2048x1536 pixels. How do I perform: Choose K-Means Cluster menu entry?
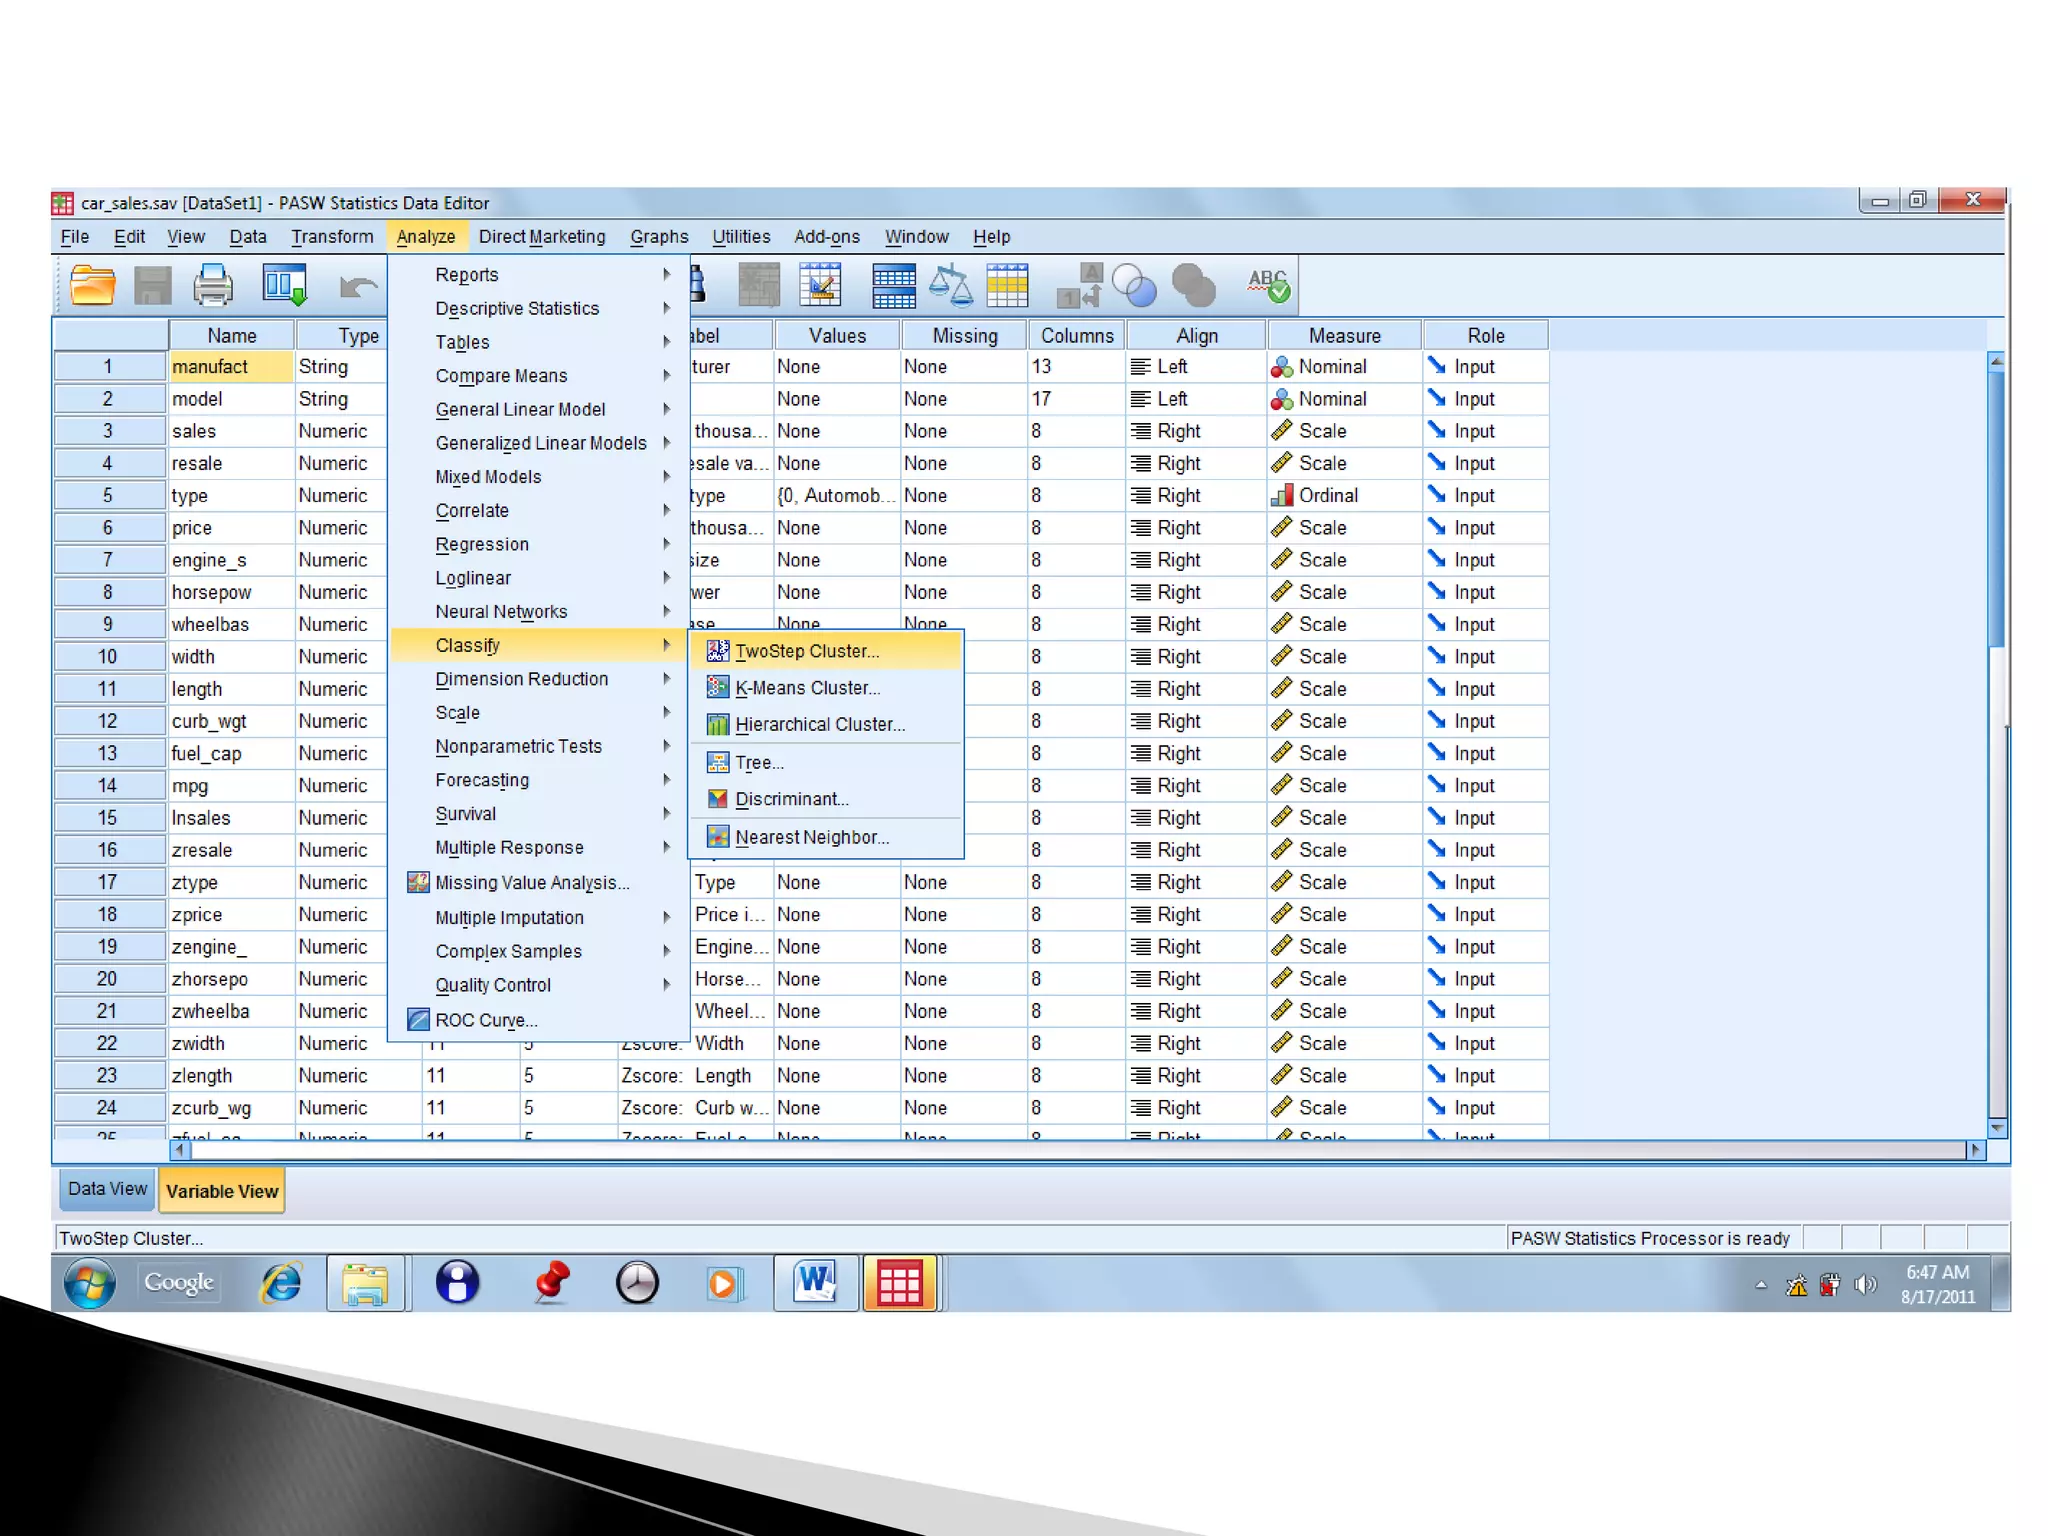click(x=826, y=688)
